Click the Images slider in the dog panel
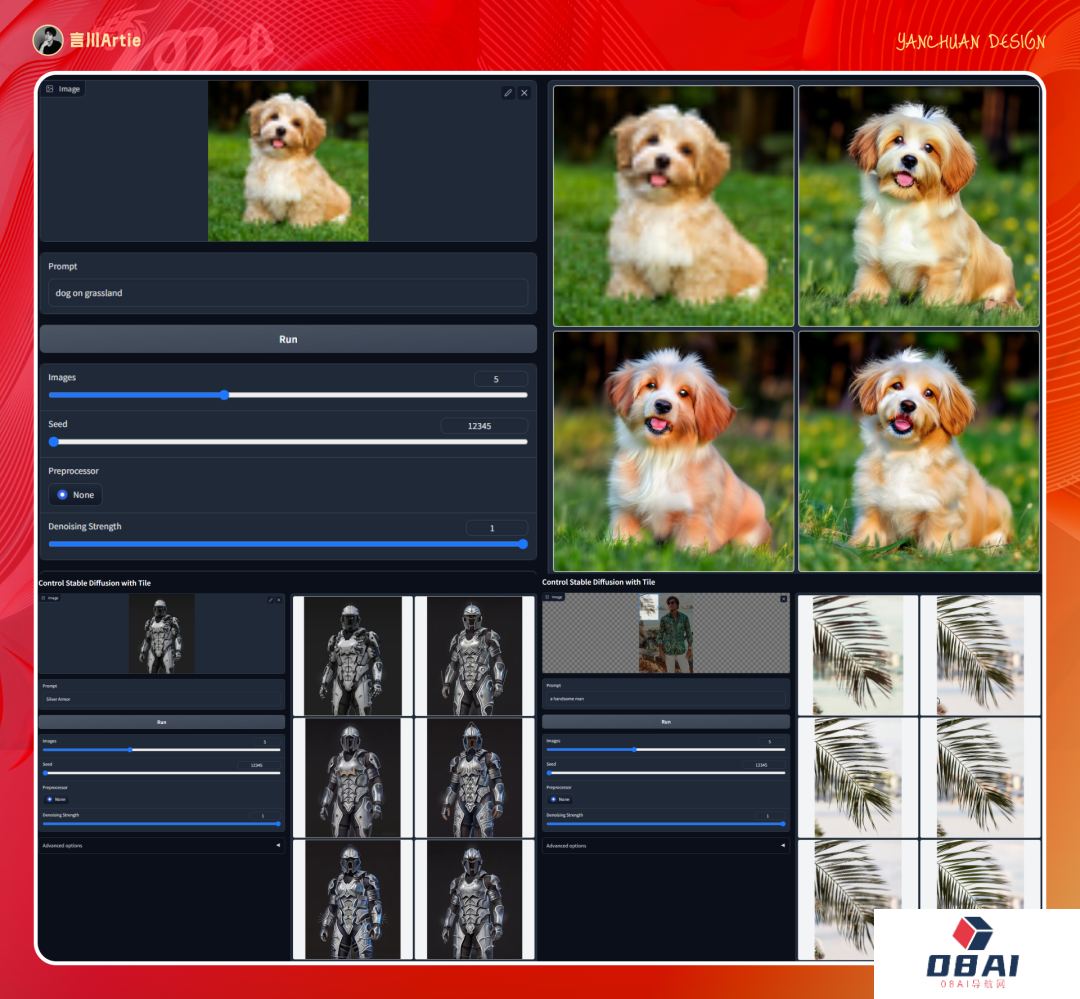 288,395
